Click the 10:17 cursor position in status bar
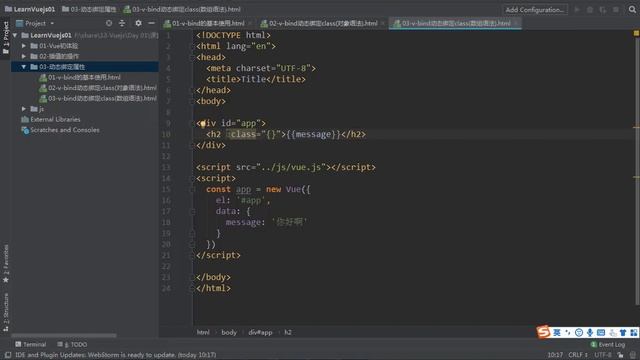The width and height of the screenshot is (640, 360). (555, 355)
